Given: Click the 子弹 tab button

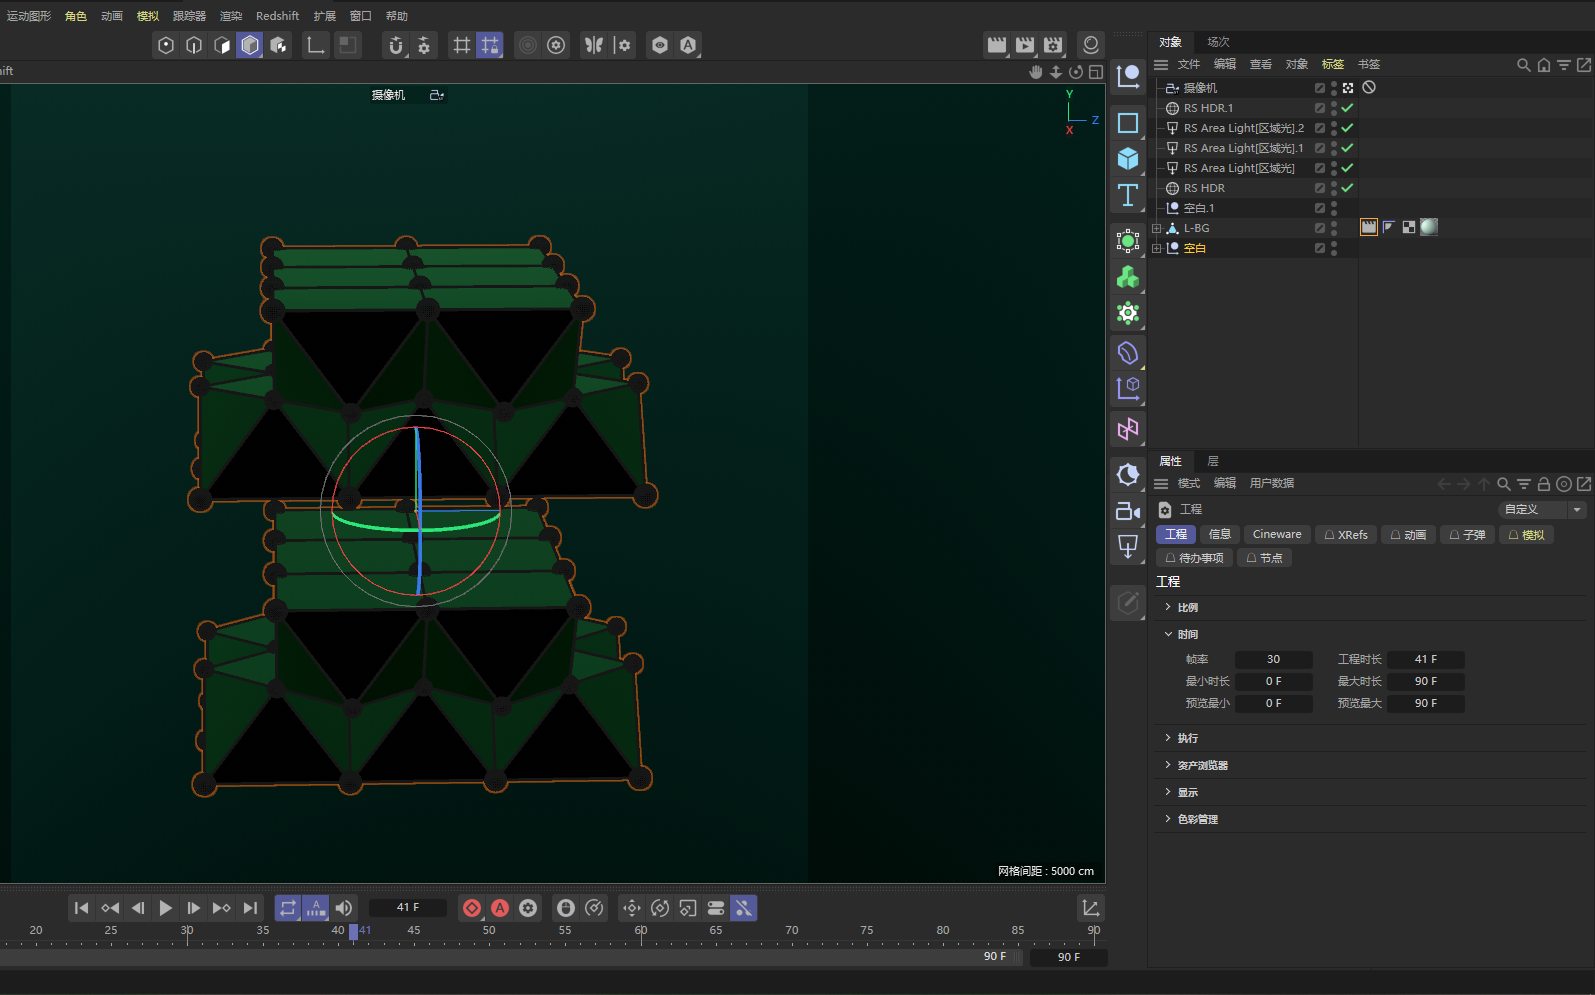Looking at the screenshot, I should [1467, 535].
